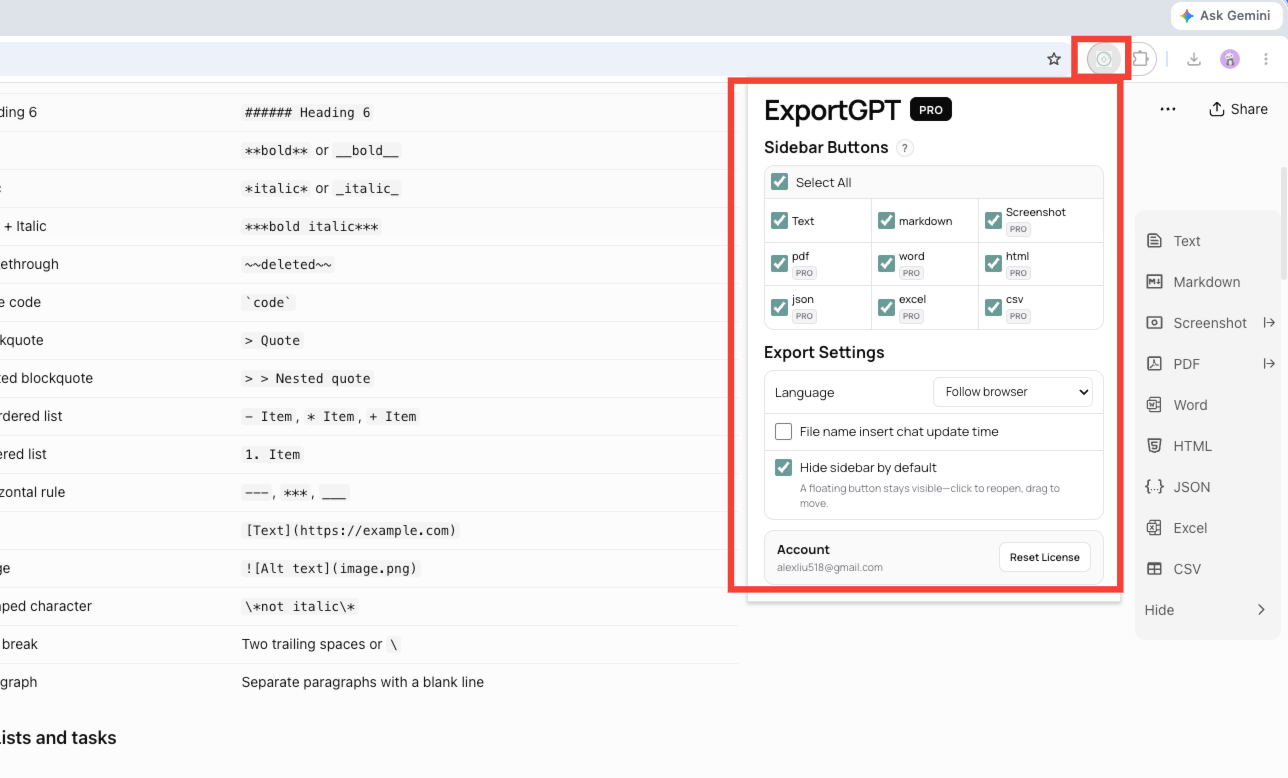
Task: Click the Share button
Action: click(1238, 109)
